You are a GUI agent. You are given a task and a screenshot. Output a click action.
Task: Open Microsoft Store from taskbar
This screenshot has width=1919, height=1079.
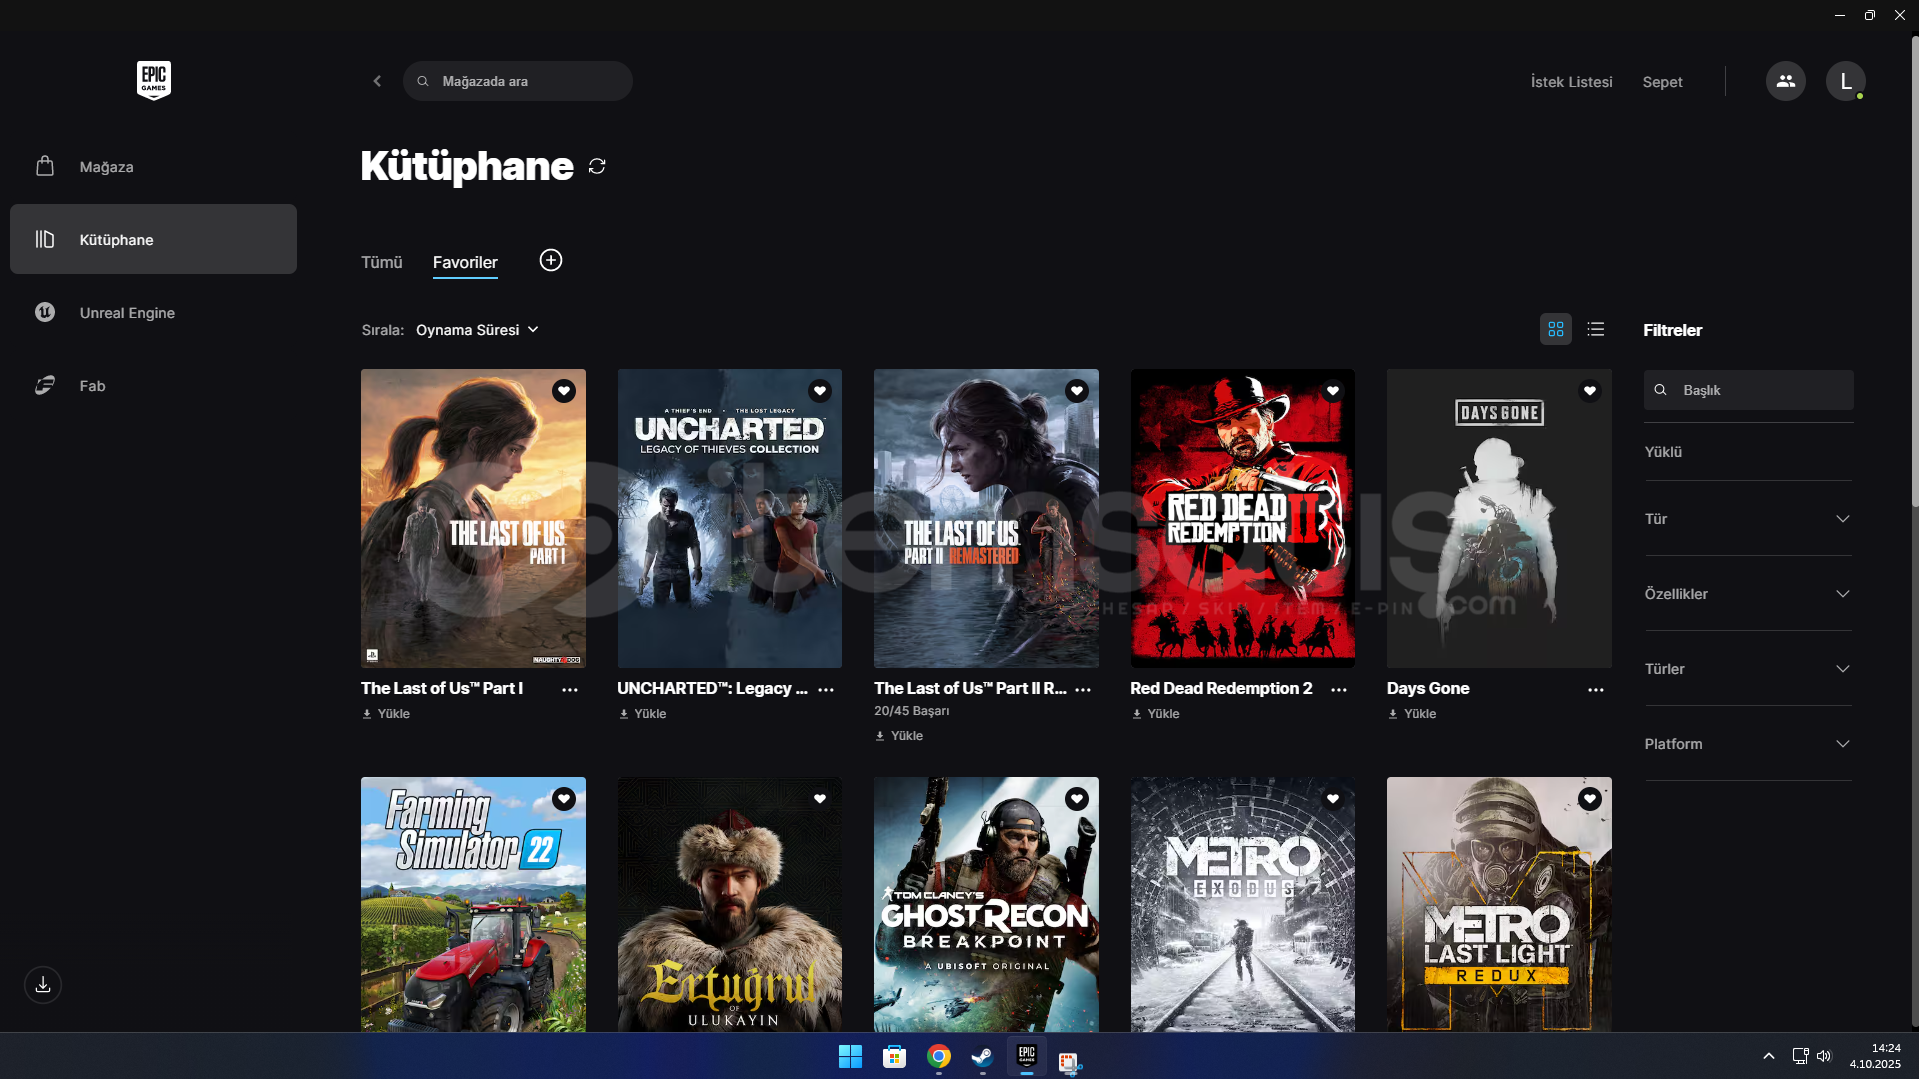pyautogui.click(x=895, y=1057)
